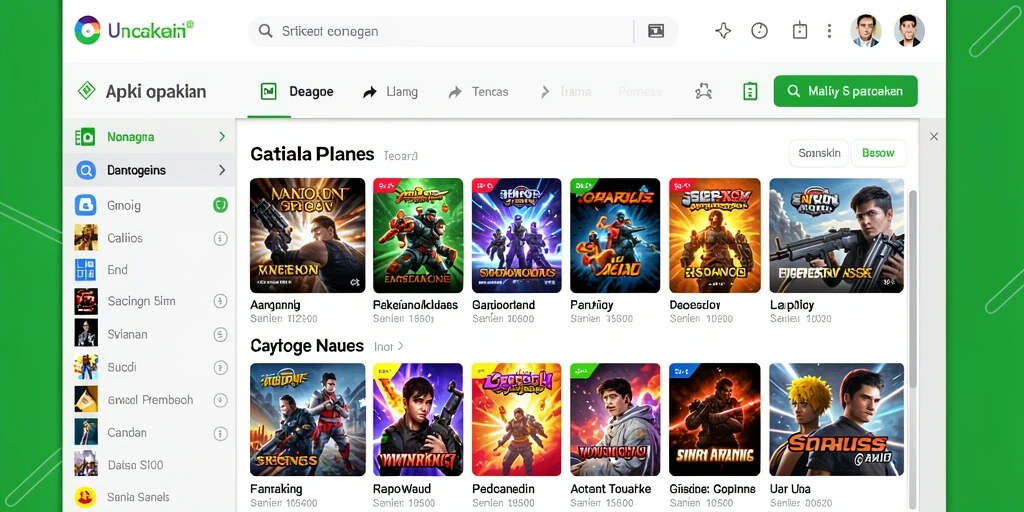Open the Giisdne: Gopinne game thumbnail
1024x512 pixels.
click(714, 419)
